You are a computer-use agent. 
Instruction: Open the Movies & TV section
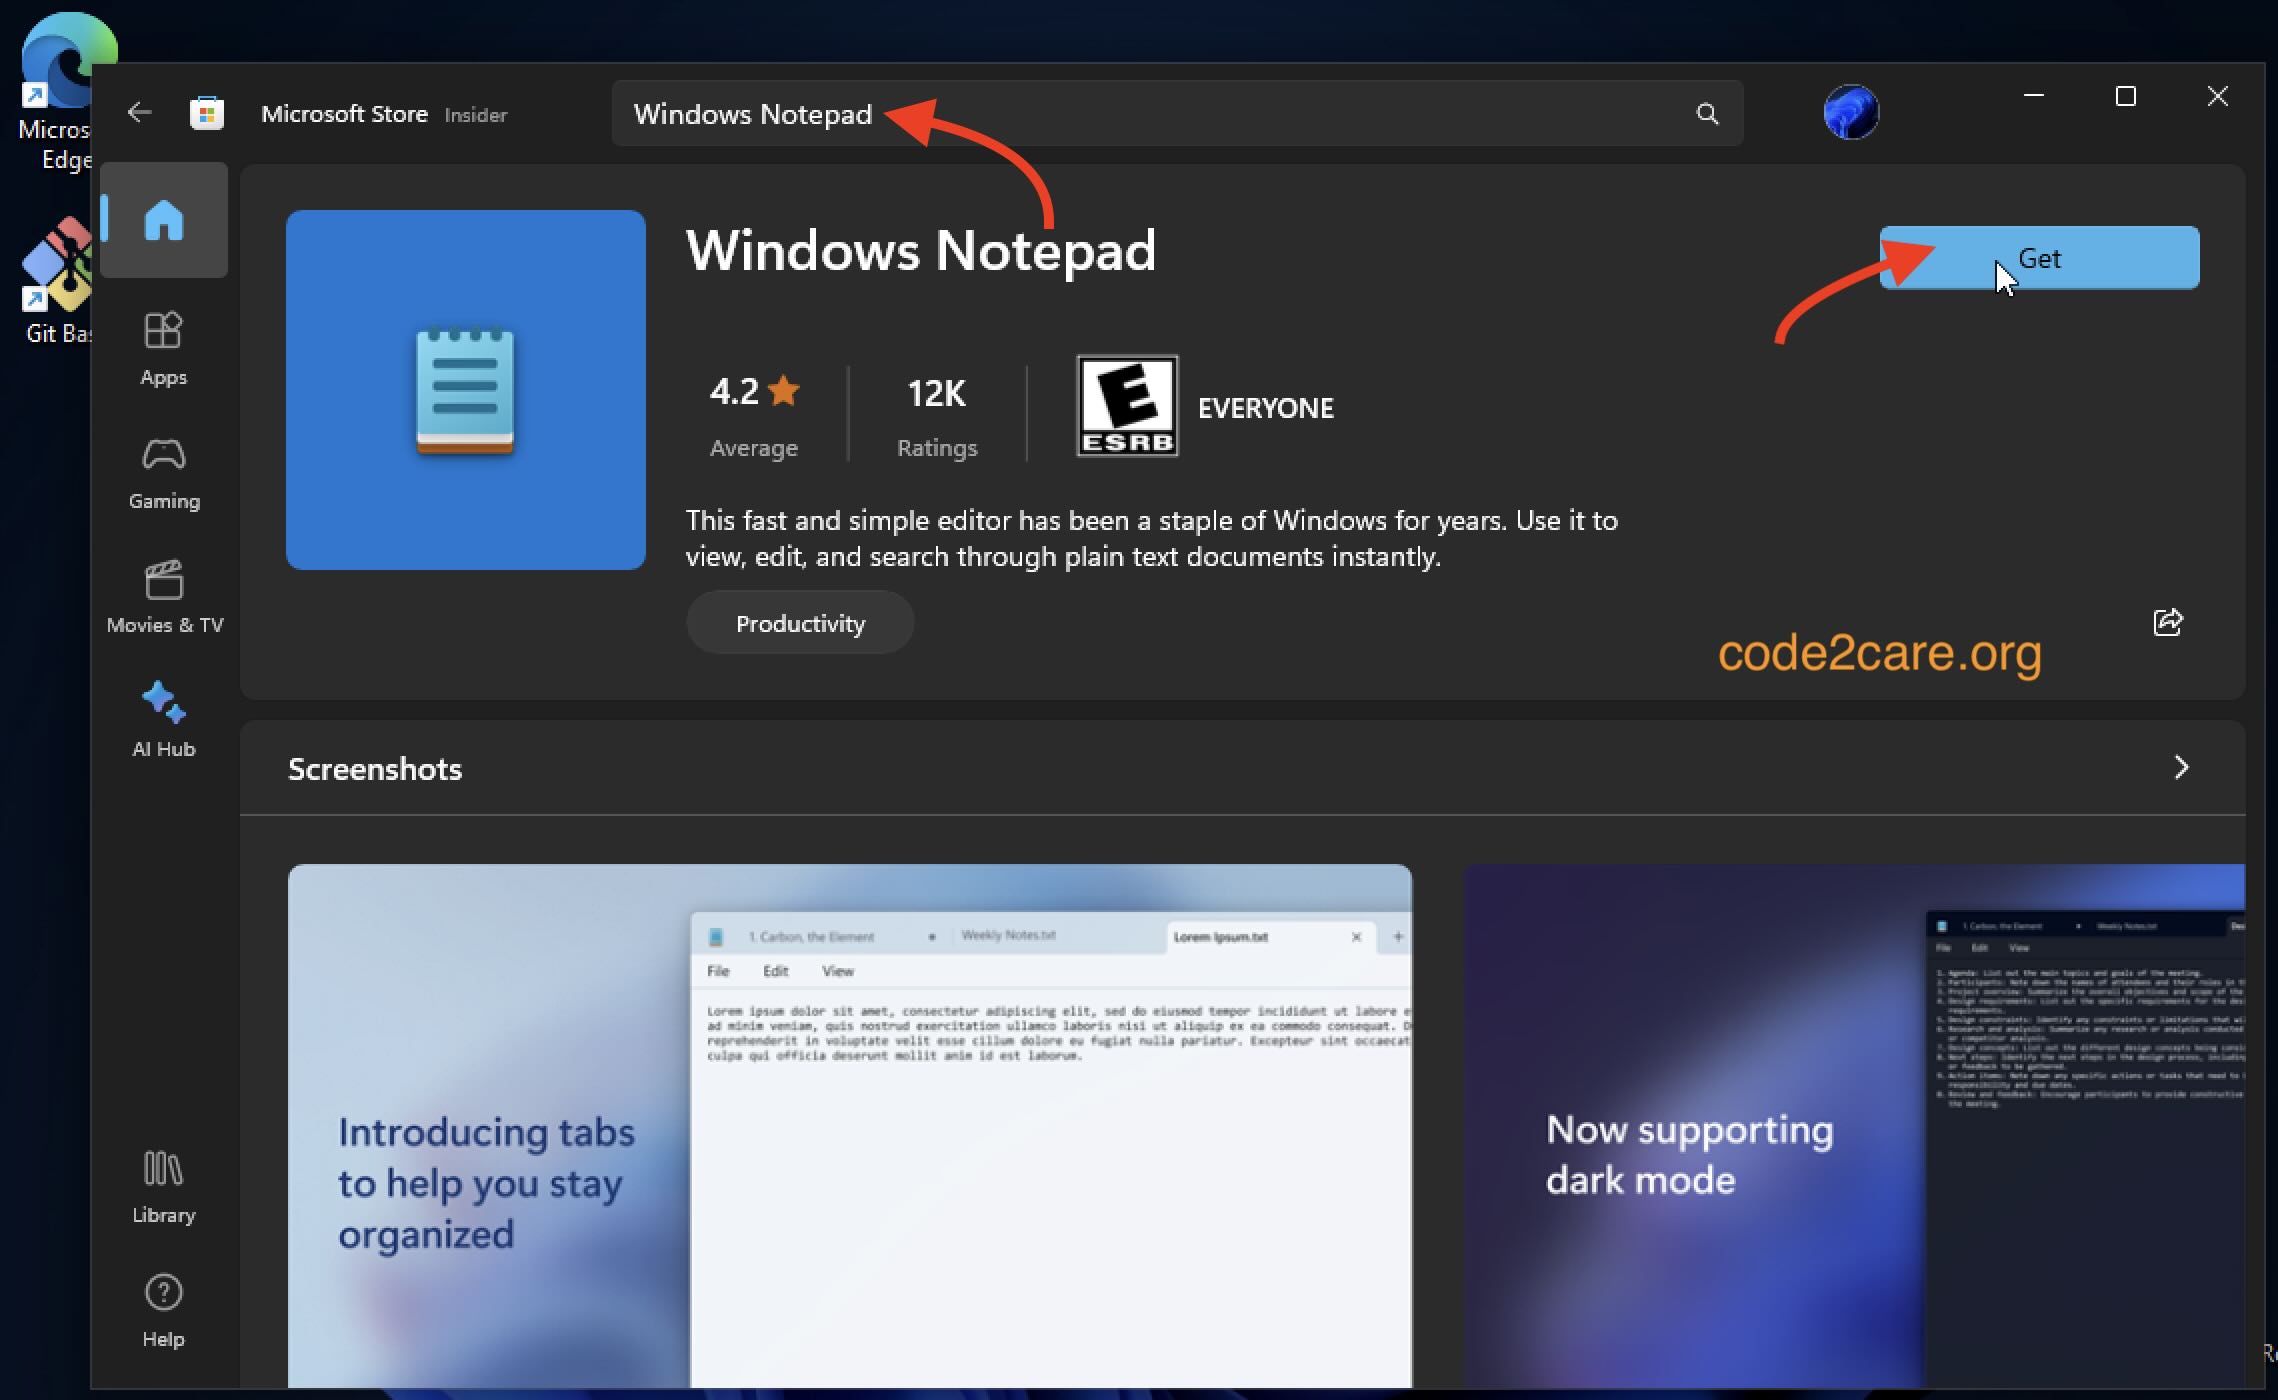click(x=163, y=595)
